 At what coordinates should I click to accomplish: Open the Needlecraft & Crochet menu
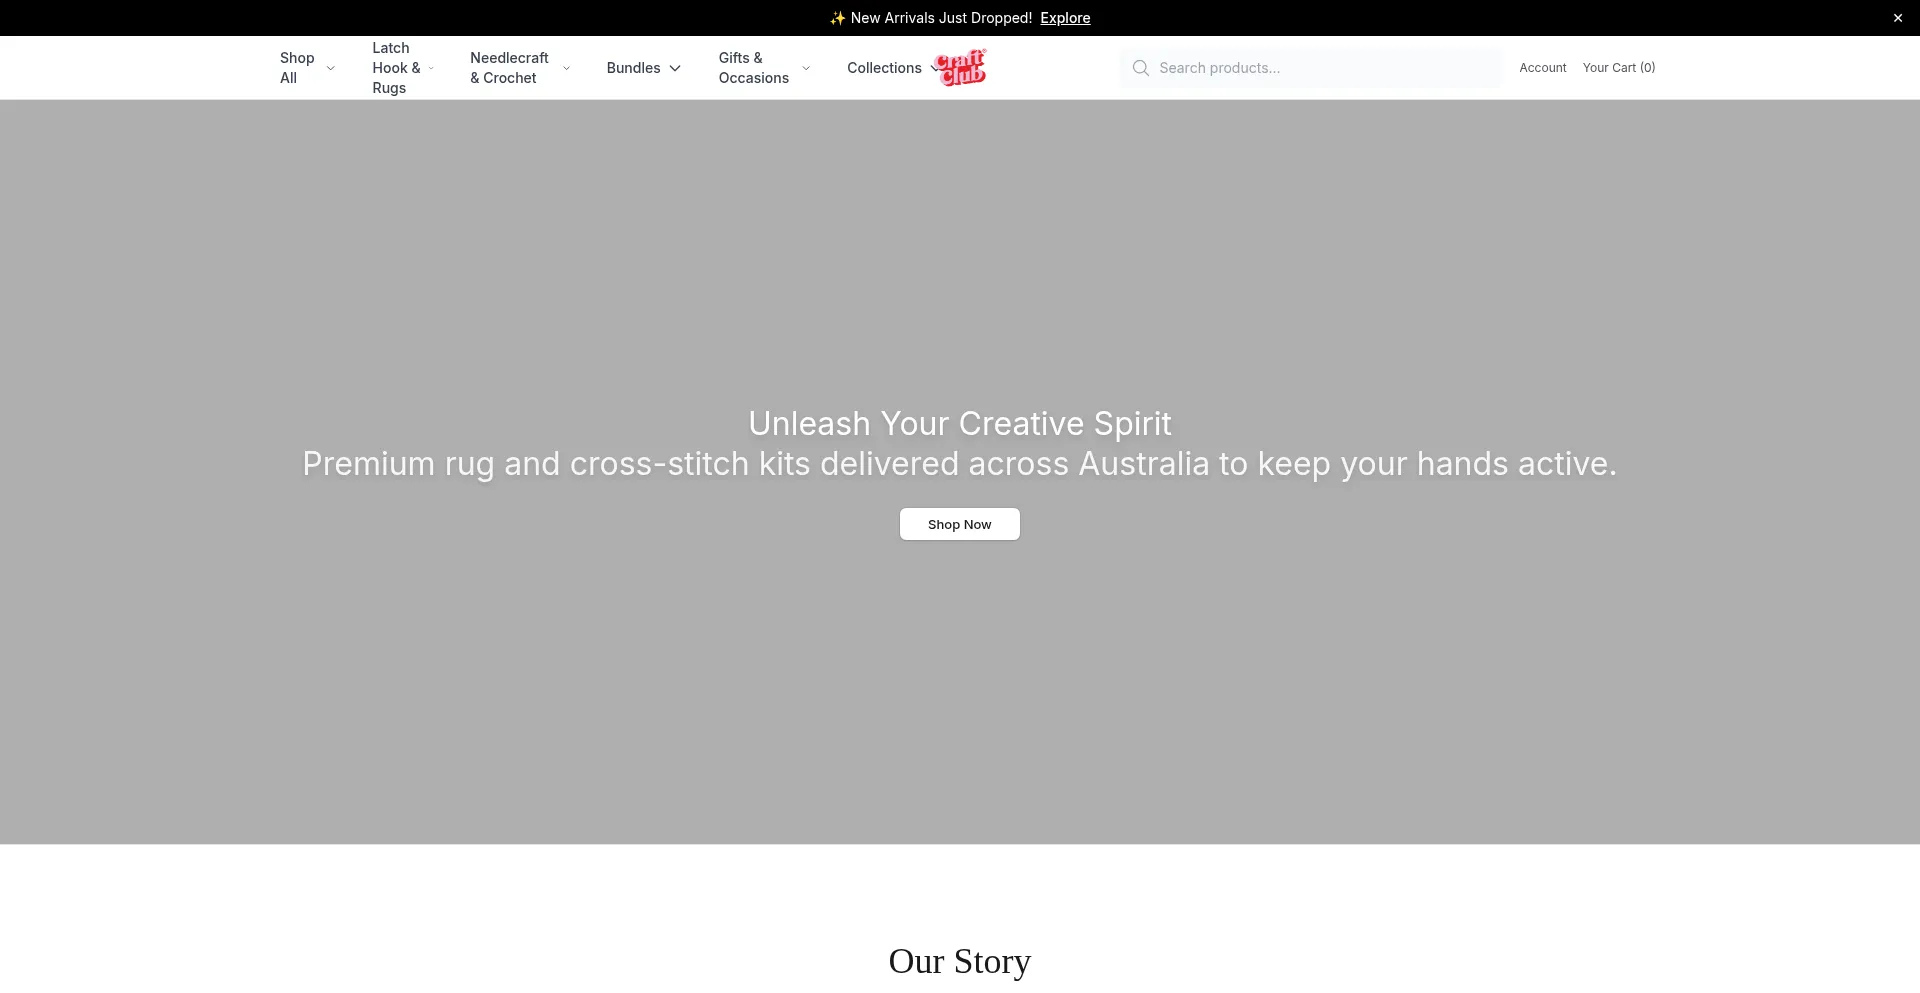point(509,68)
